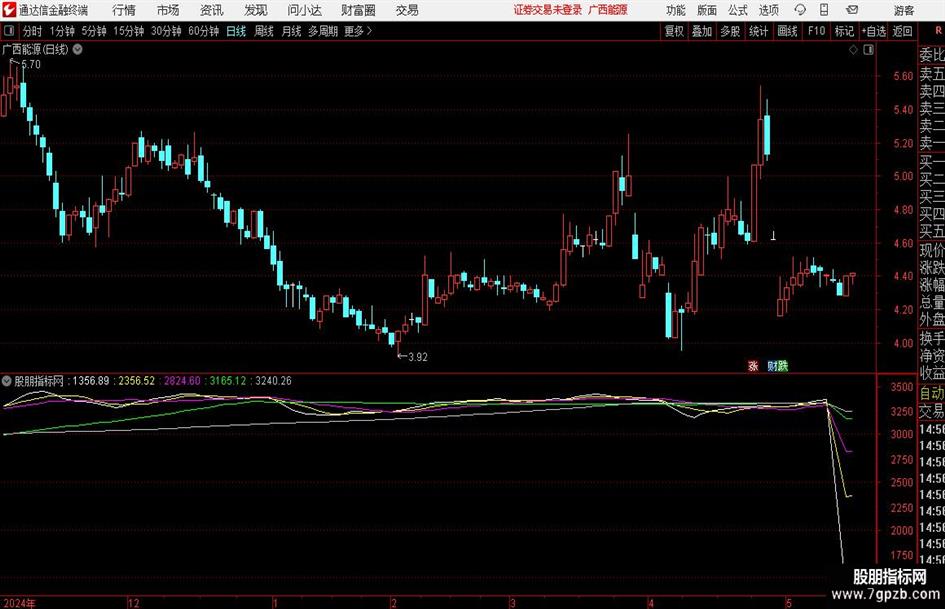Open the 功能 menu
Viewport: 945px width, 609px height.
[676, 10]
